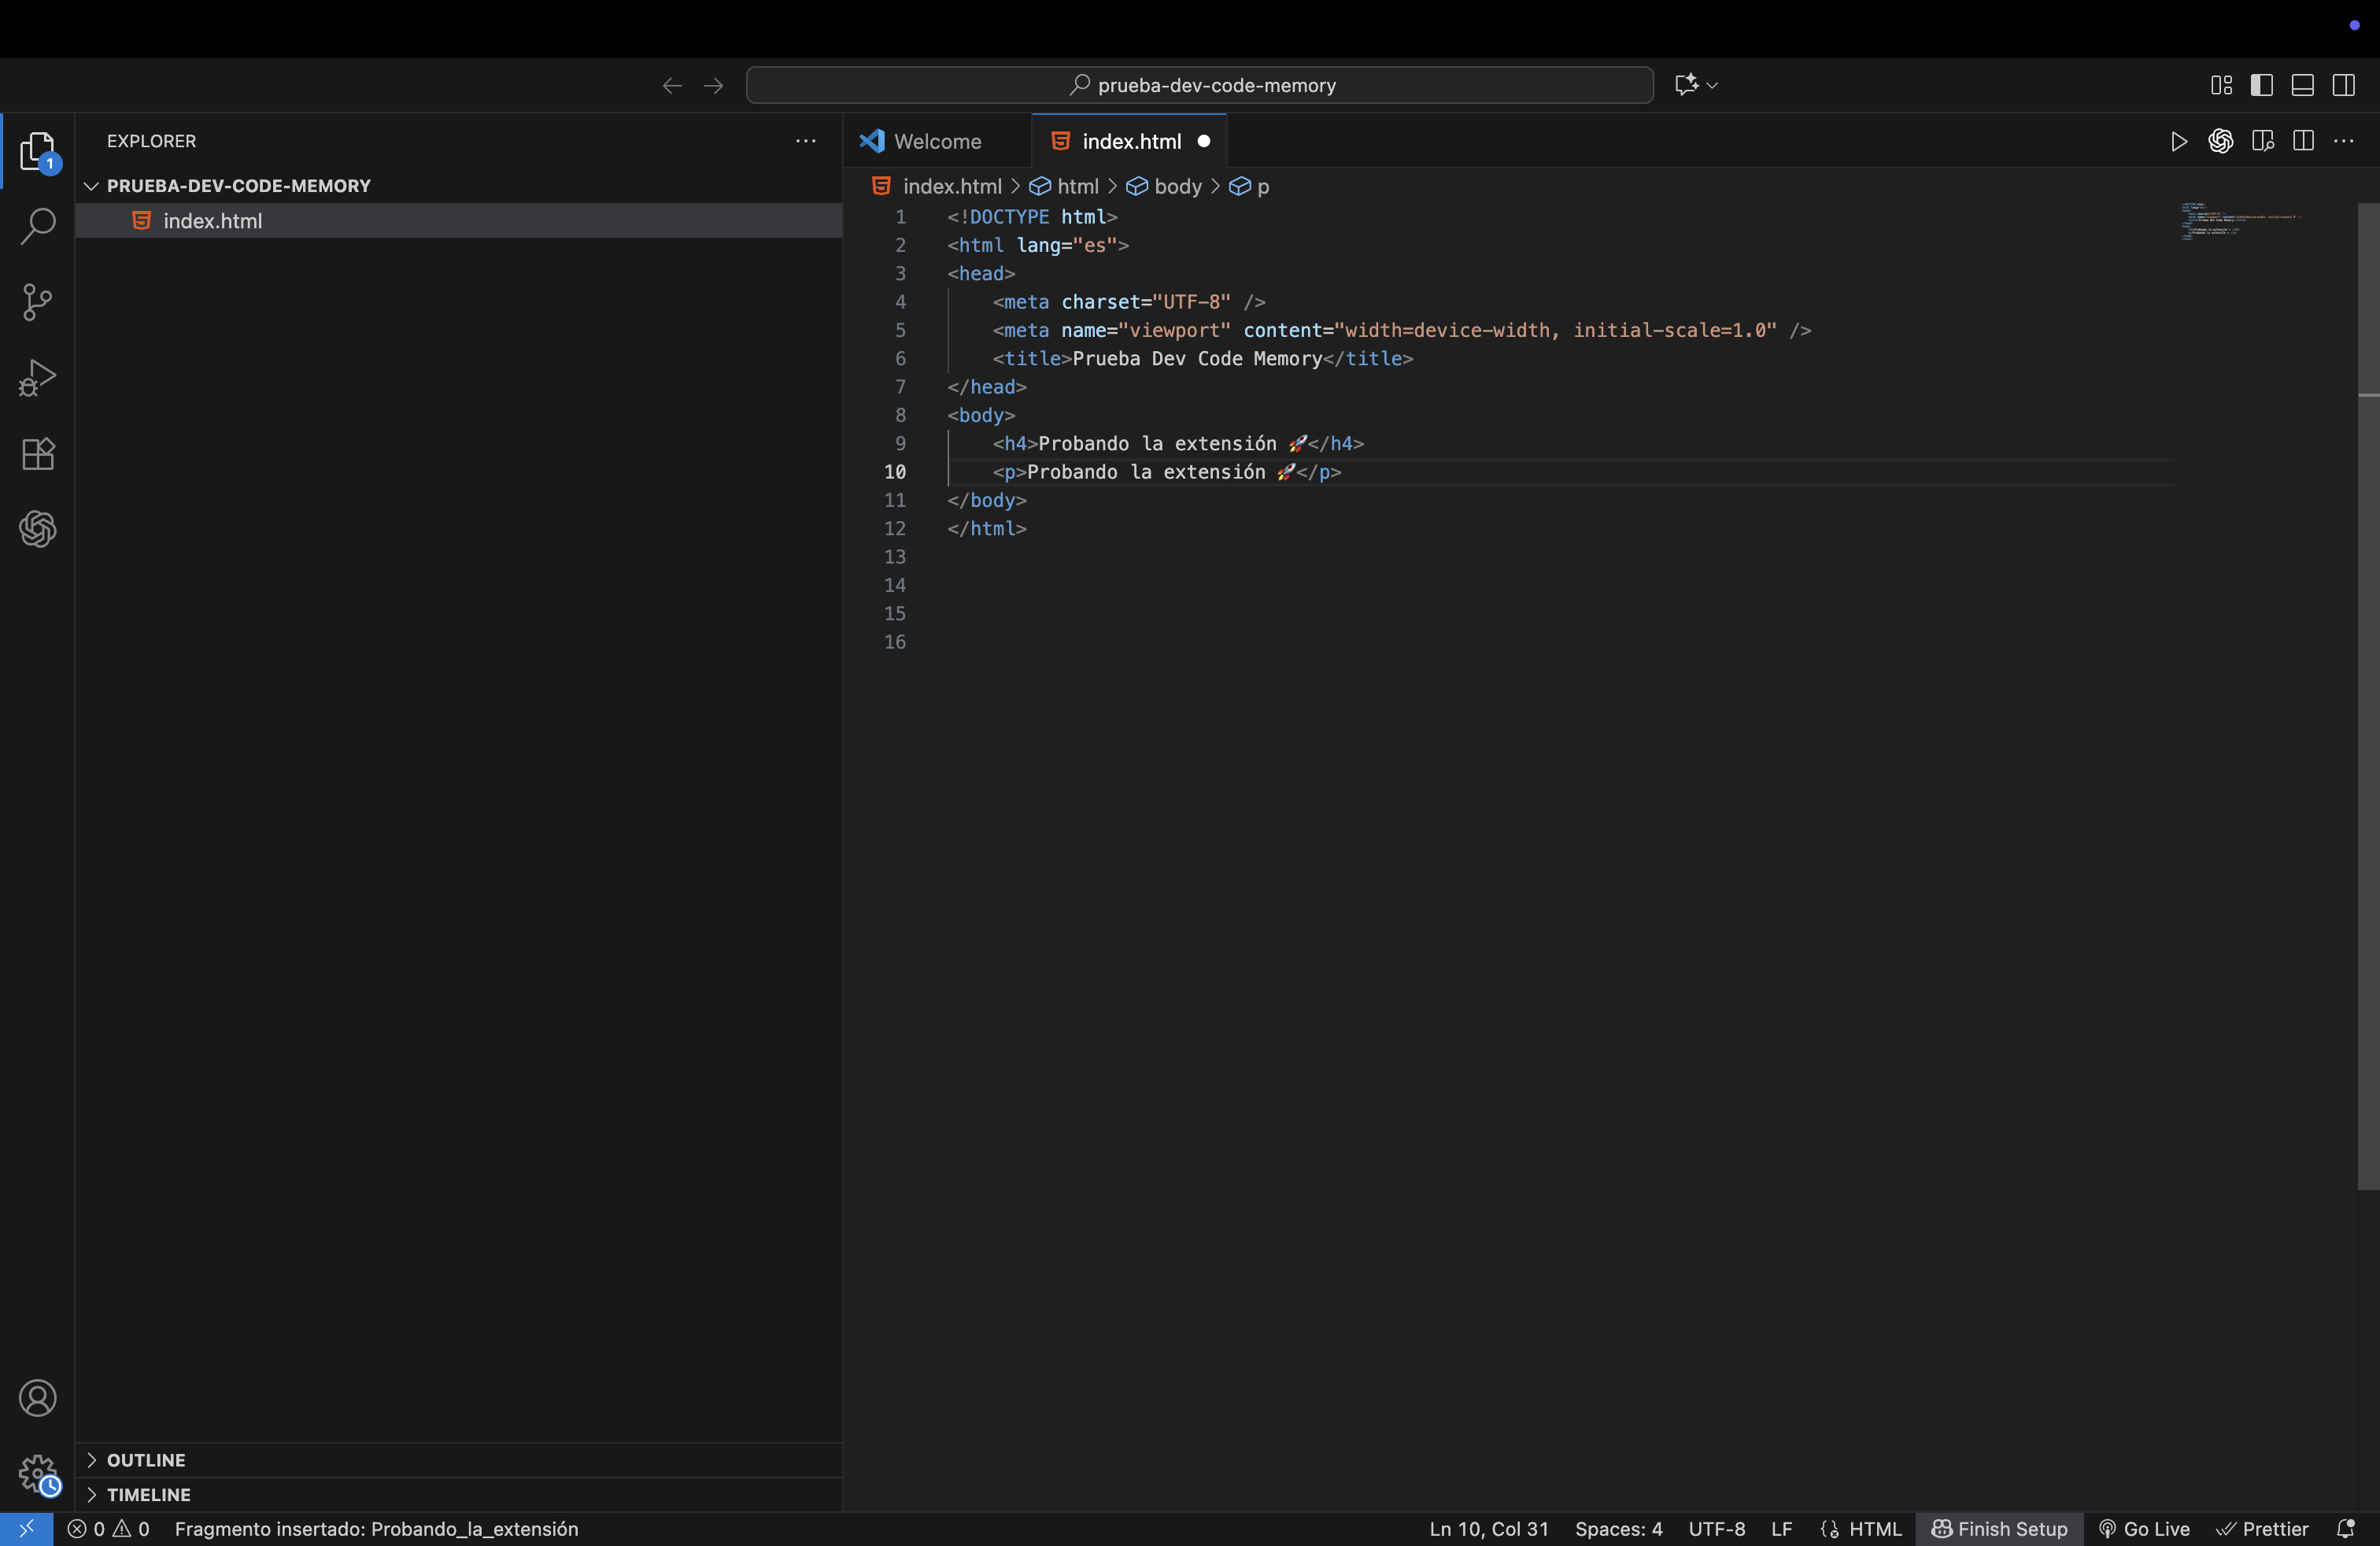
Task: Change indentation via Spaces: 4
Action: coord(1619,1529)
